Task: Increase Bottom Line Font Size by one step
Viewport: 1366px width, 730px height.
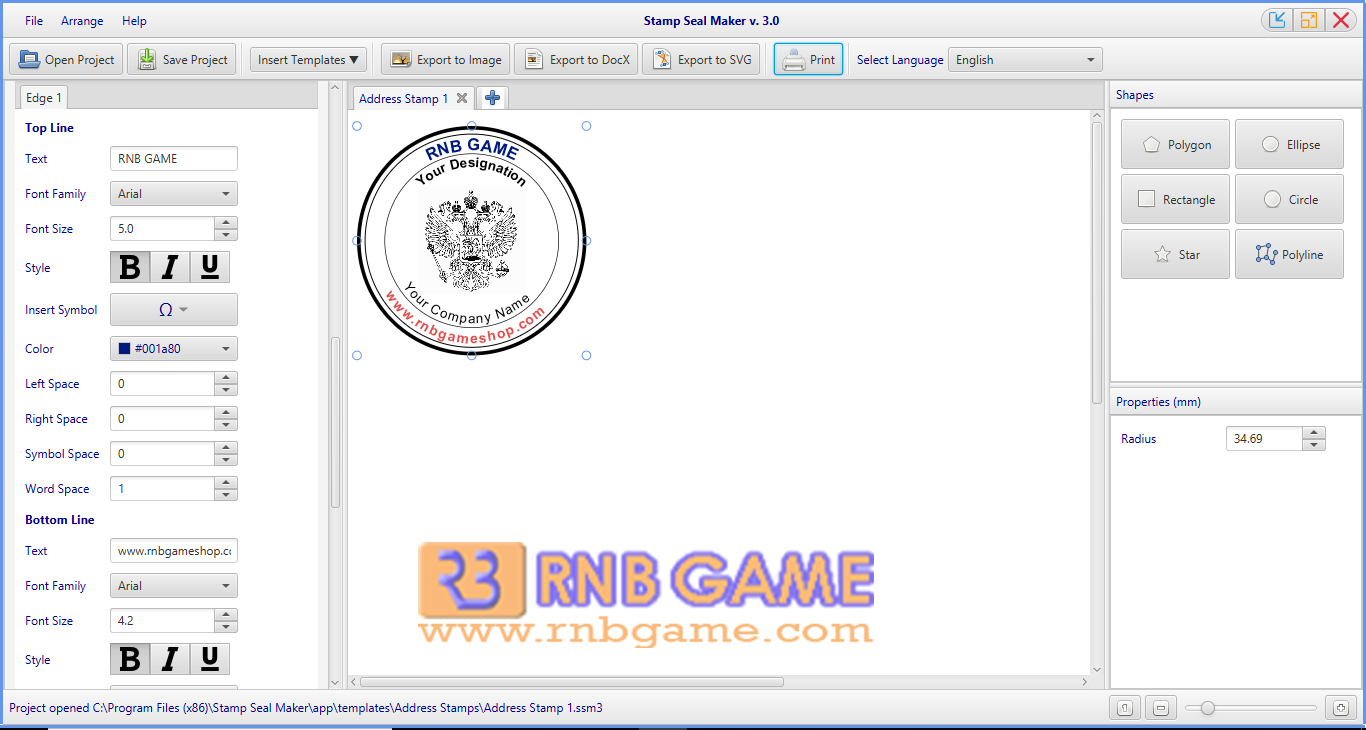Action: [227, 615]
